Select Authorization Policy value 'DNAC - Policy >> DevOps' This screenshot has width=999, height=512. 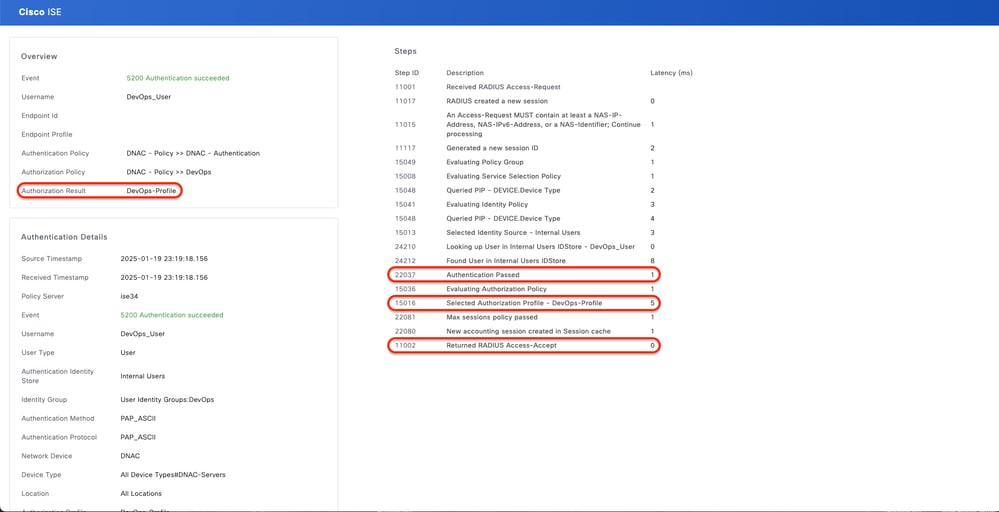coord(169,172)
